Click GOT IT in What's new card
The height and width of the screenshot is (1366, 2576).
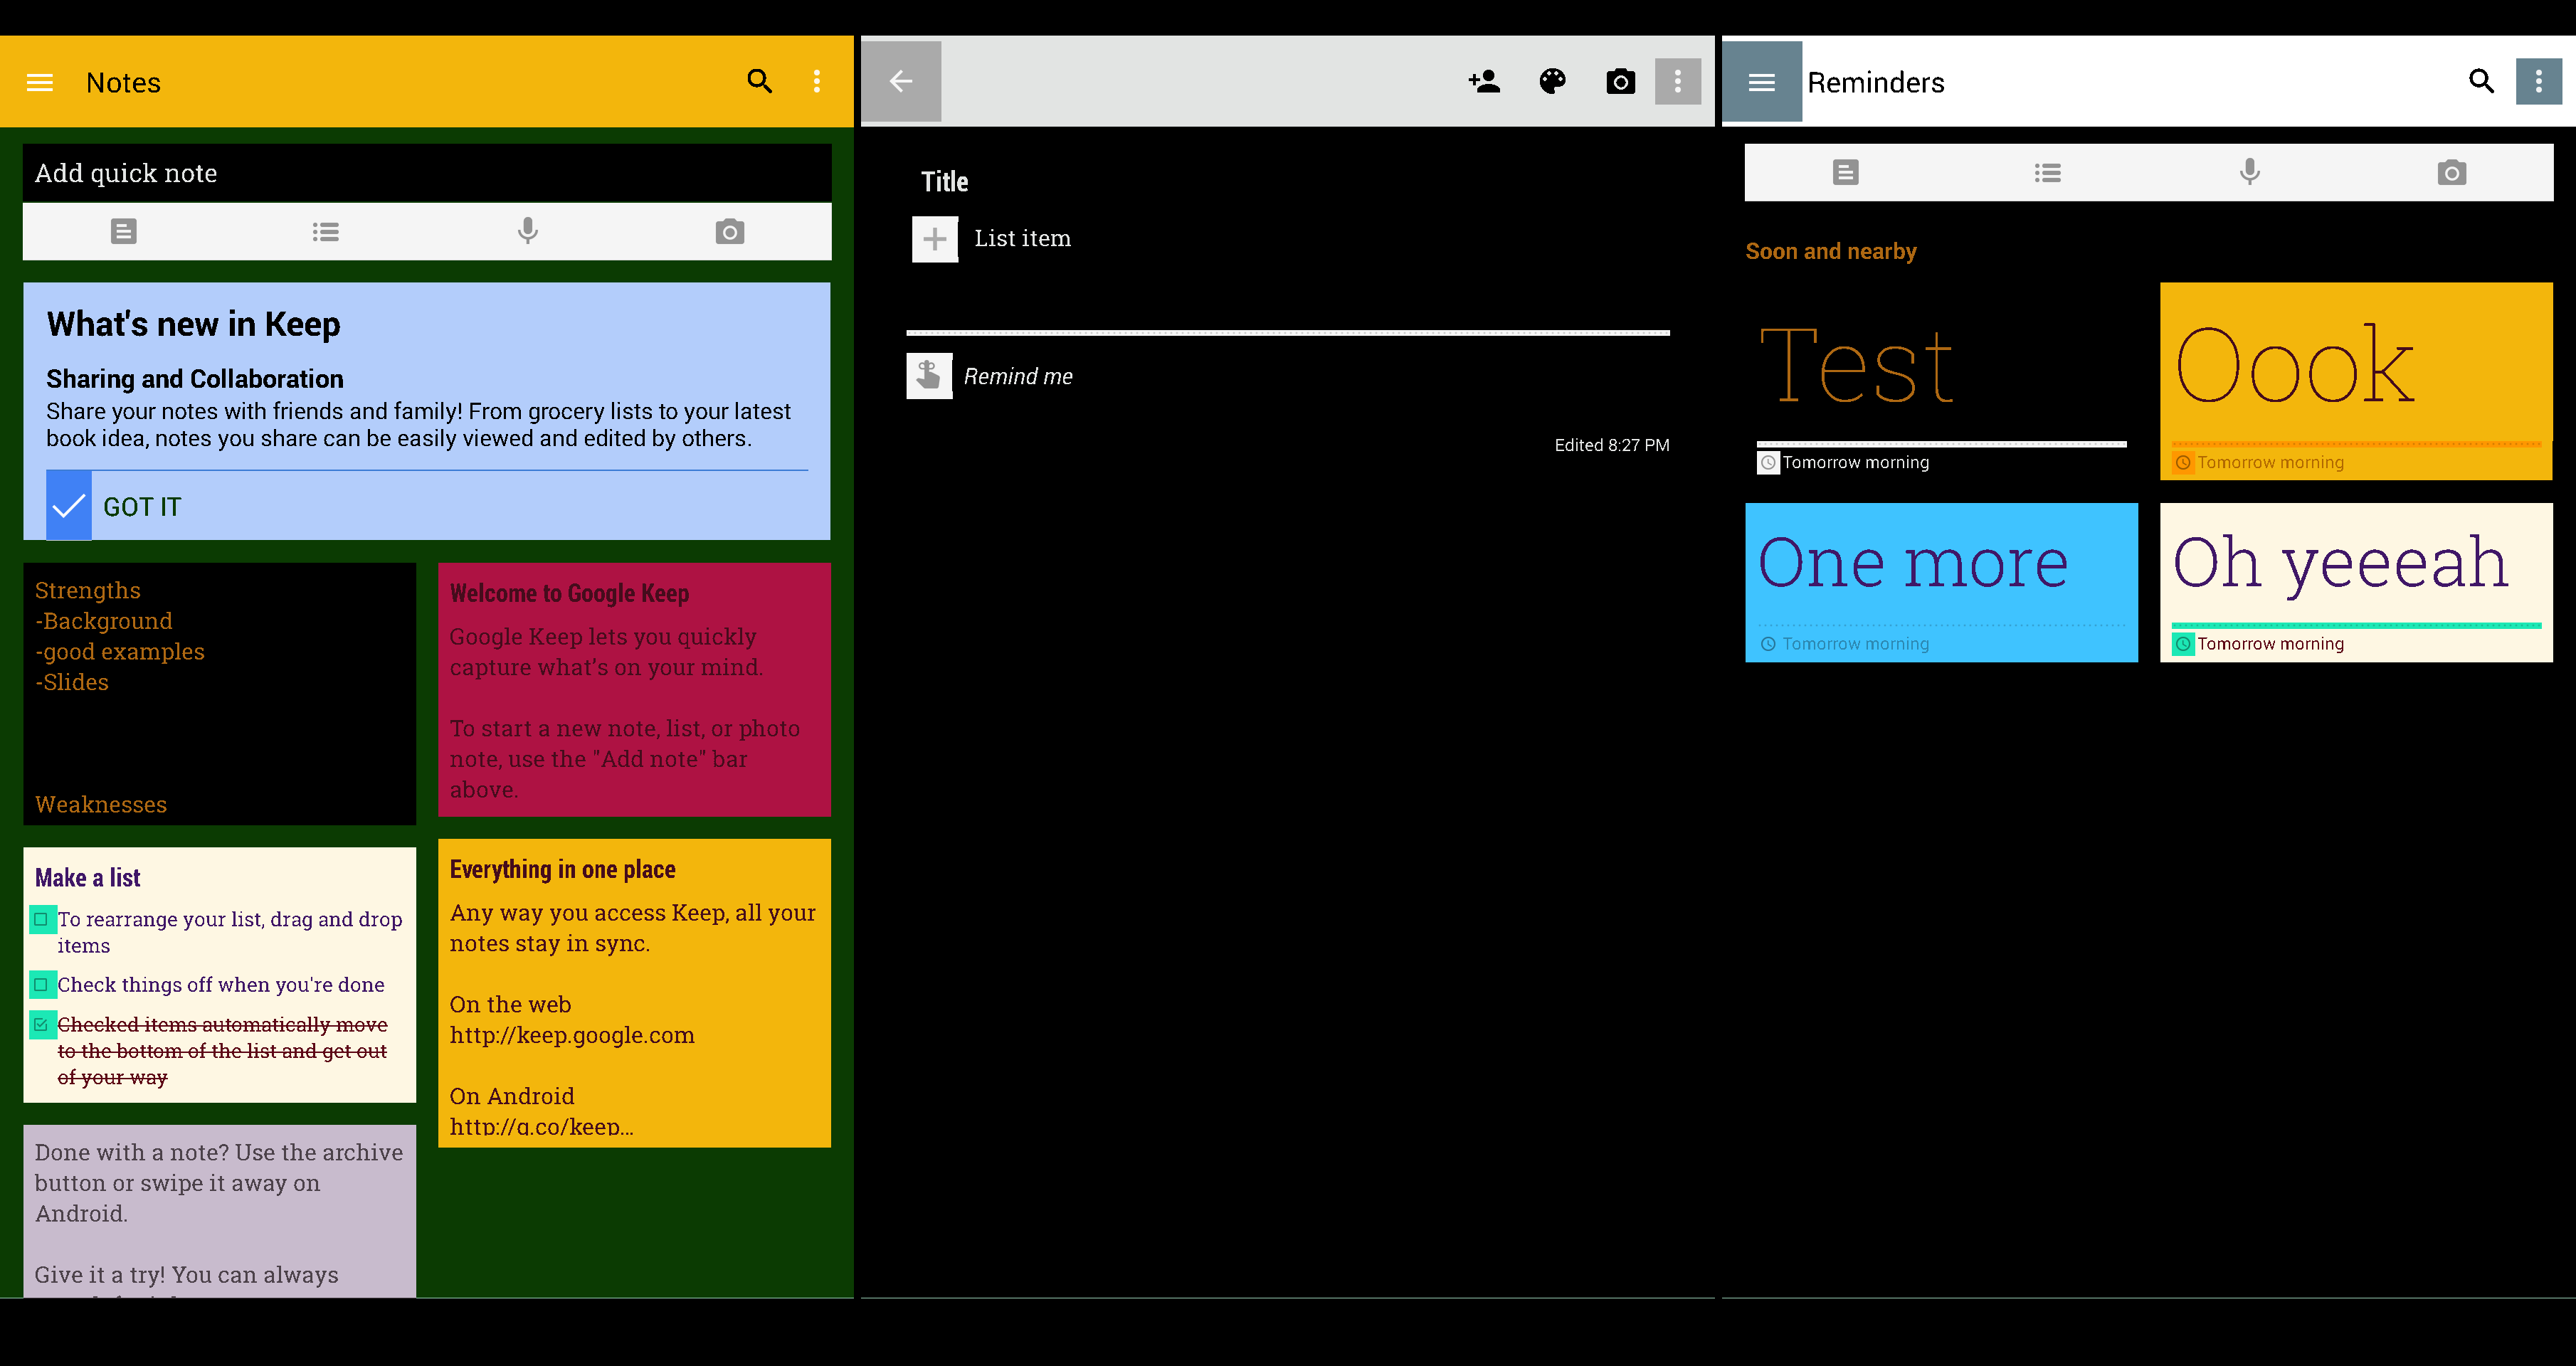142,507
